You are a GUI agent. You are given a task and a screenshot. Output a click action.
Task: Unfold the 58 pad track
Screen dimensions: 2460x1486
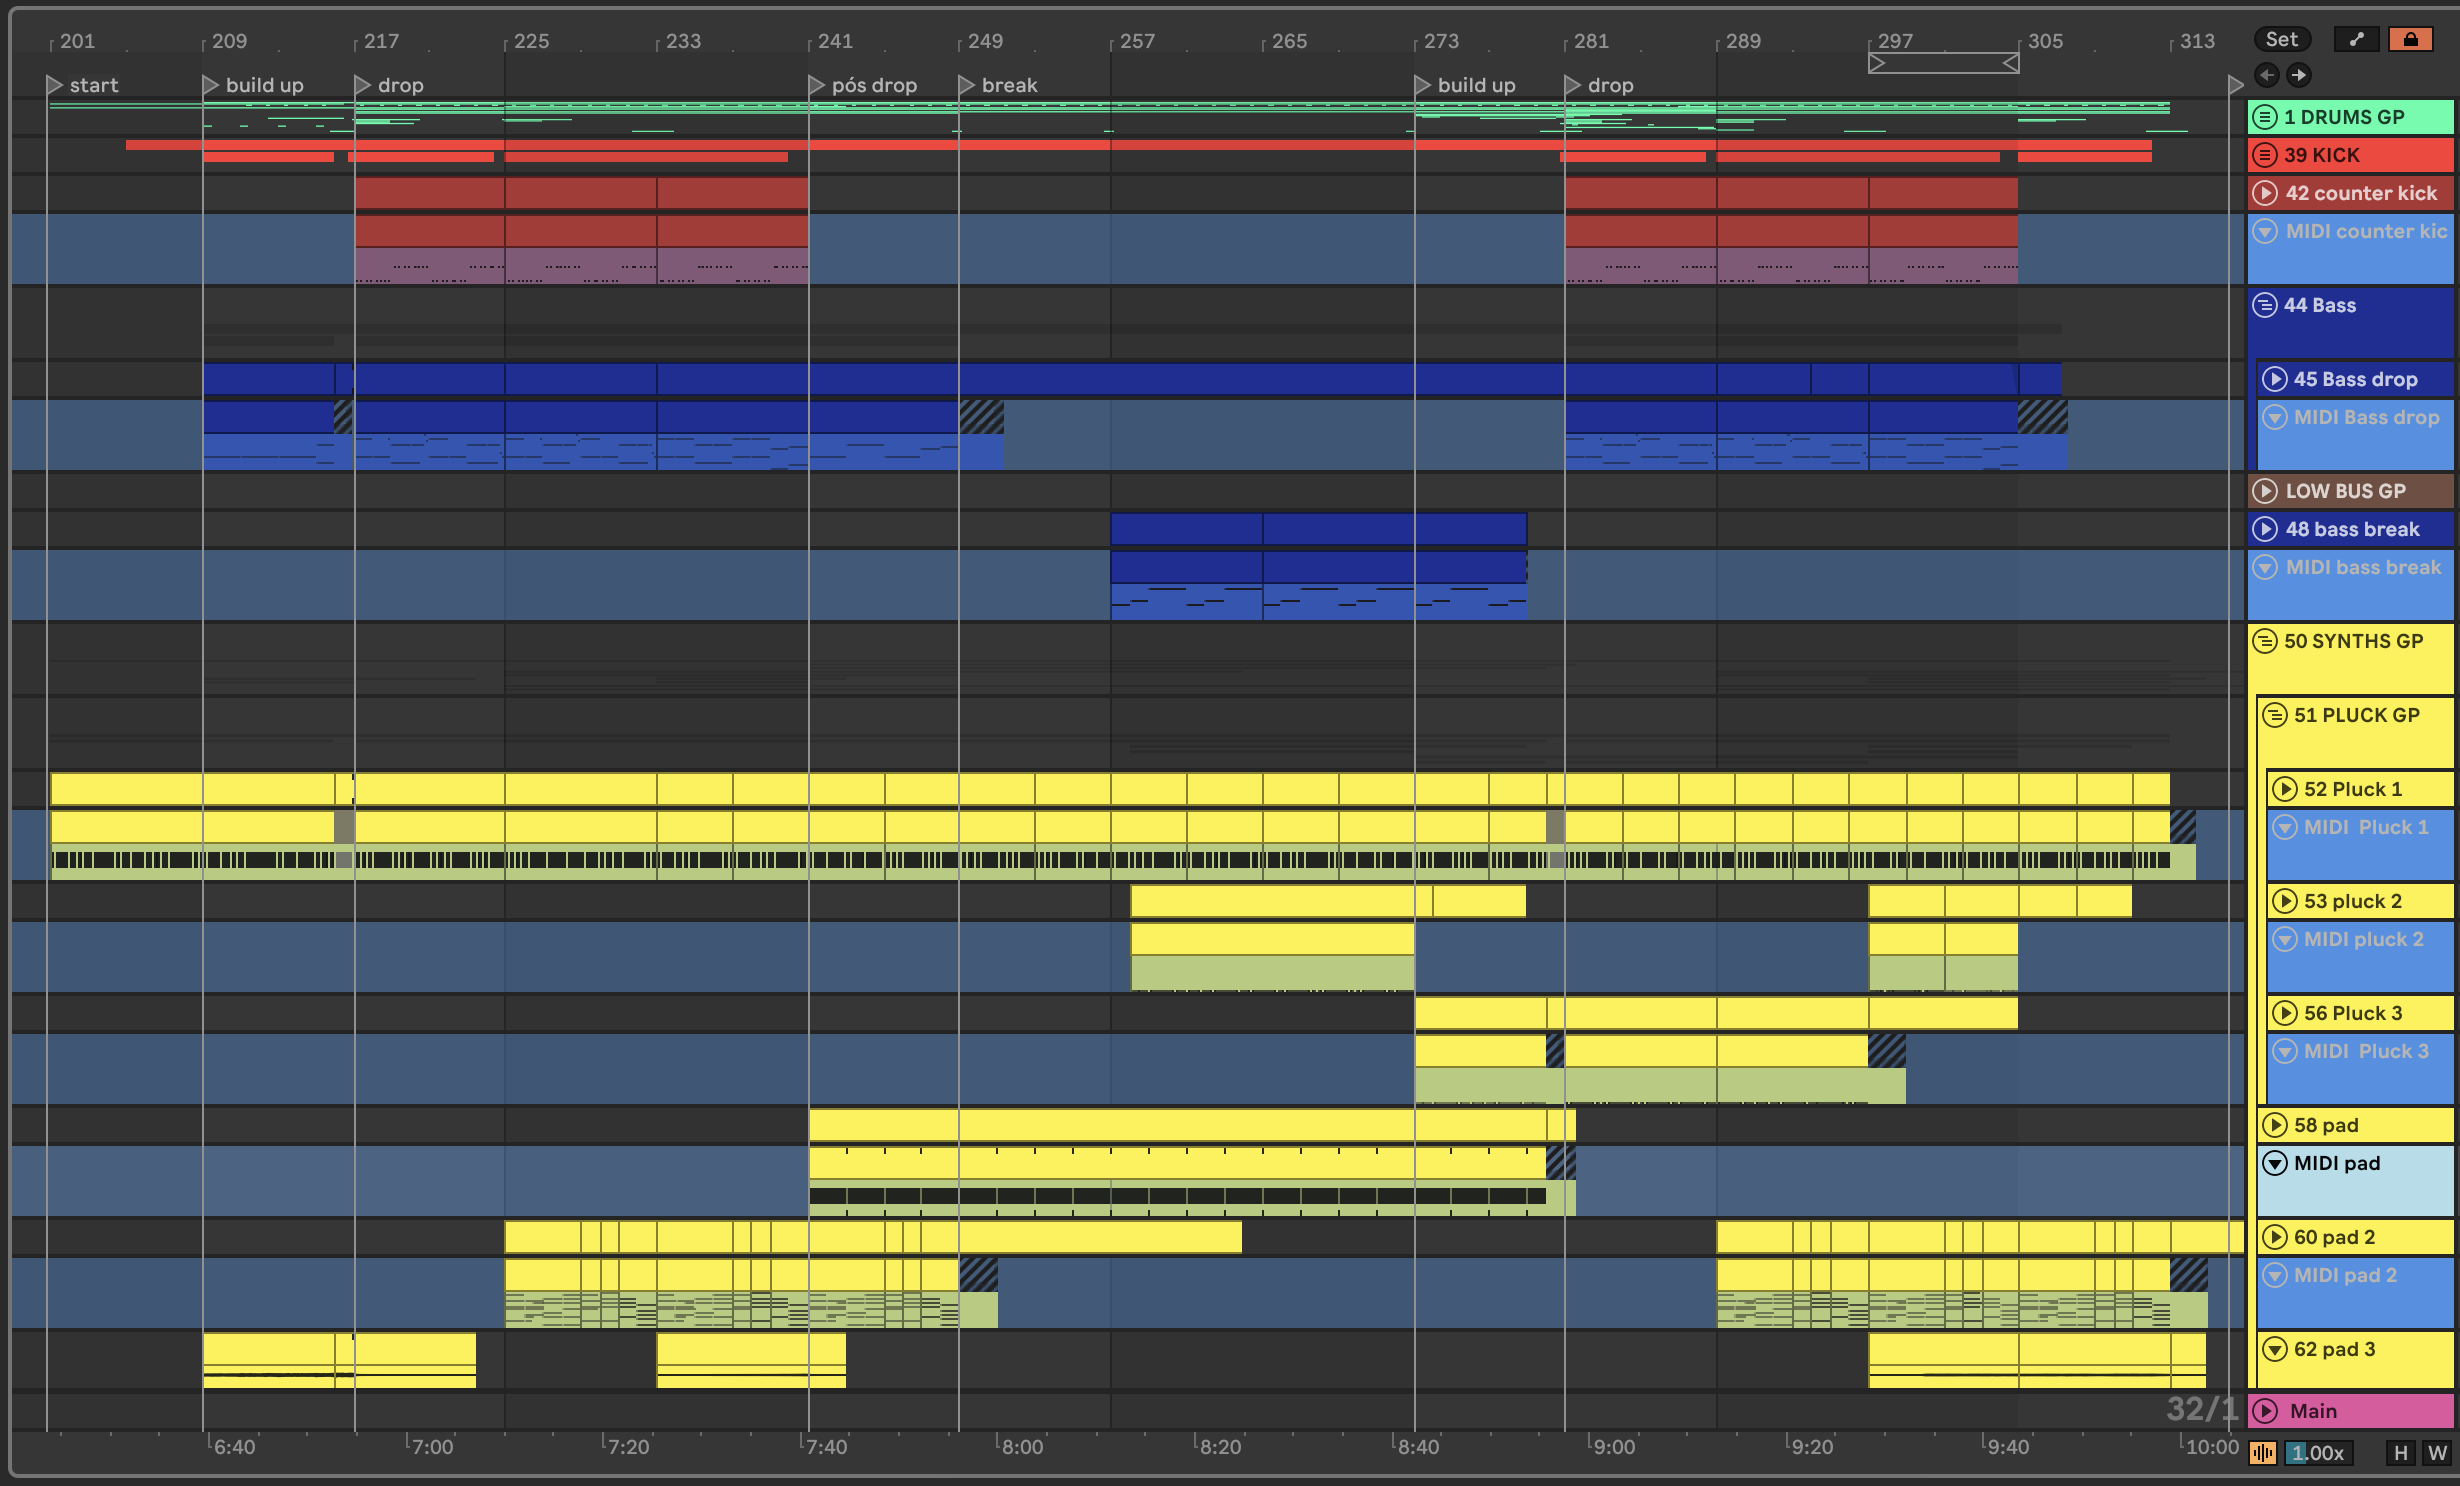point(2275,1125)
